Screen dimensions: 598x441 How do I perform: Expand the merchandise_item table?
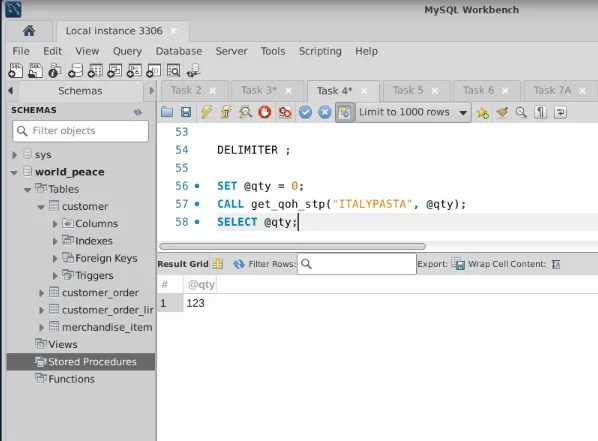(41, 328)
